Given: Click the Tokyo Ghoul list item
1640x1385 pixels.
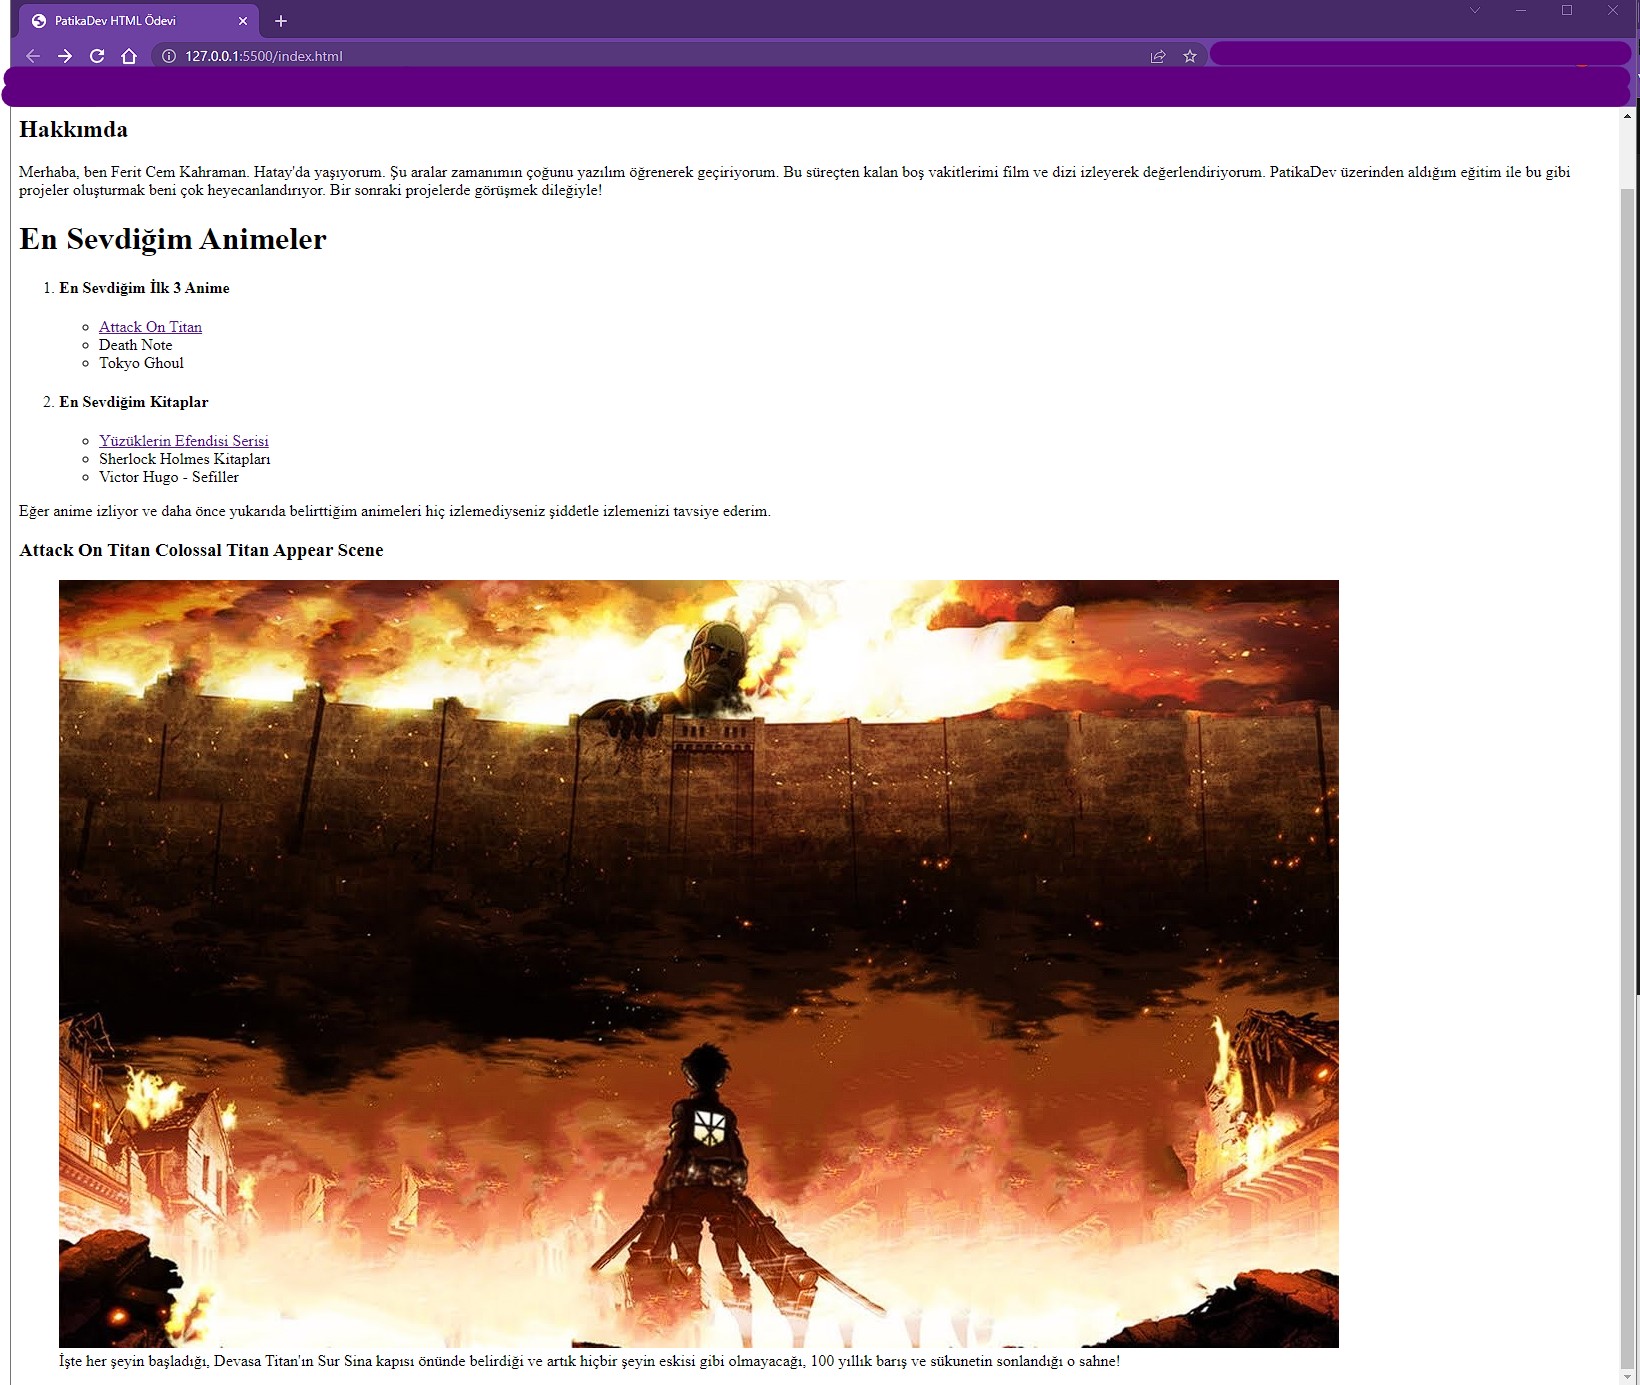Looking at the screenshot, I should click(x=141, y=363).
